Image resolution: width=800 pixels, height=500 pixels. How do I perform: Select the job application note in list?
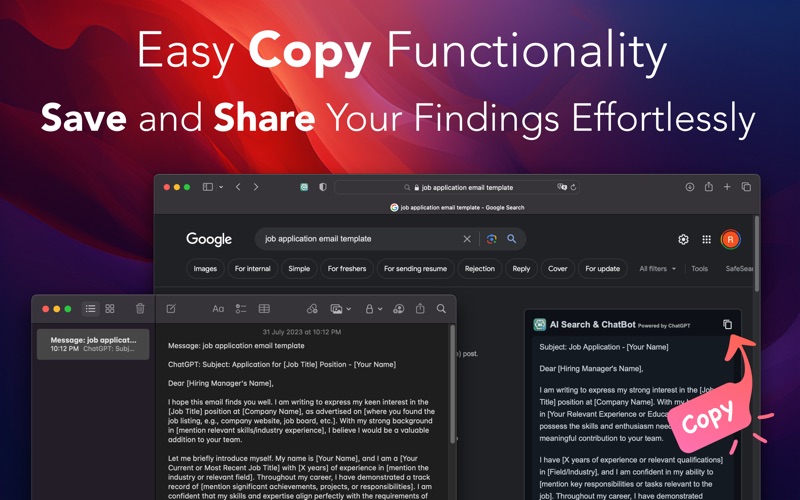(93, 344)
